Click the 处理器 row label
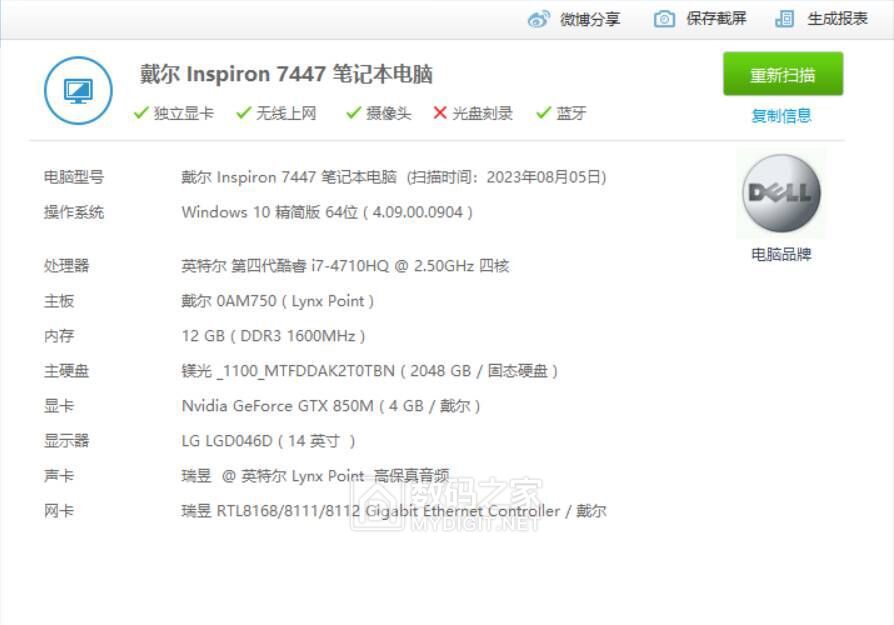 click(66, 266)
